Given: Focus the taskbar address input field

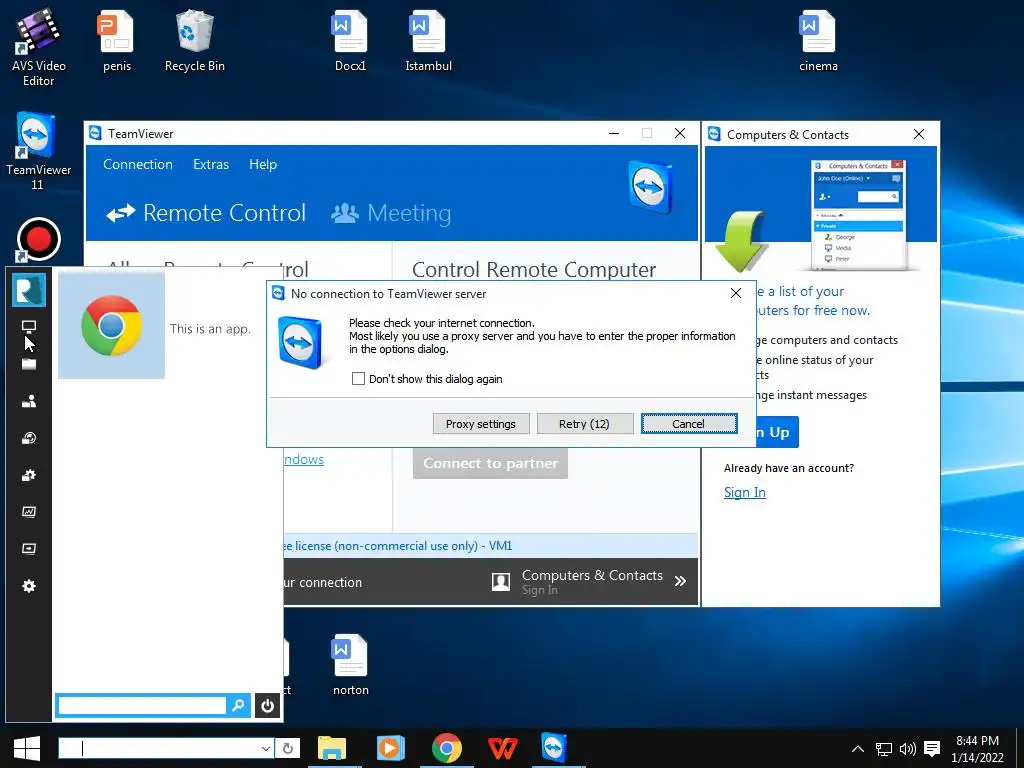Looking at the screenshot, I should click(159, 748).
